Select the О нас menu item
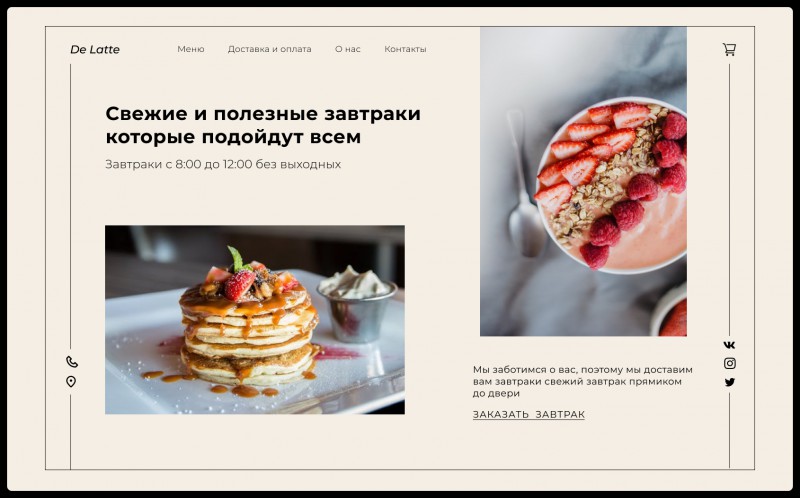 pyautogui.click(x=347, y=49)
